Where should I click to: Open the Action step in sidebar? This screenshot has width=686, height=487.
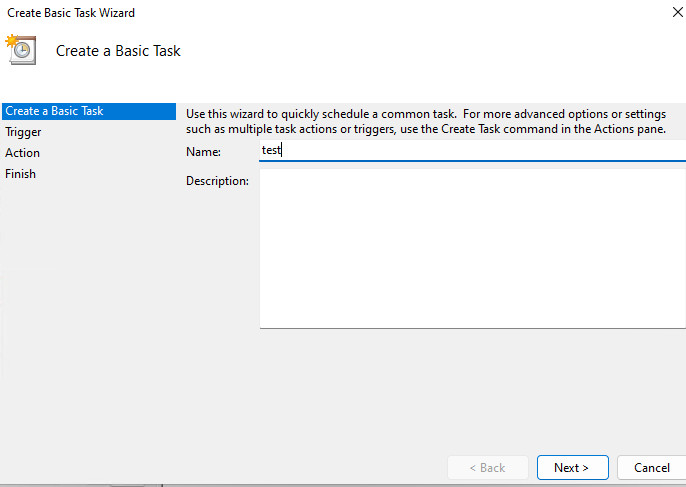[23, 153]
